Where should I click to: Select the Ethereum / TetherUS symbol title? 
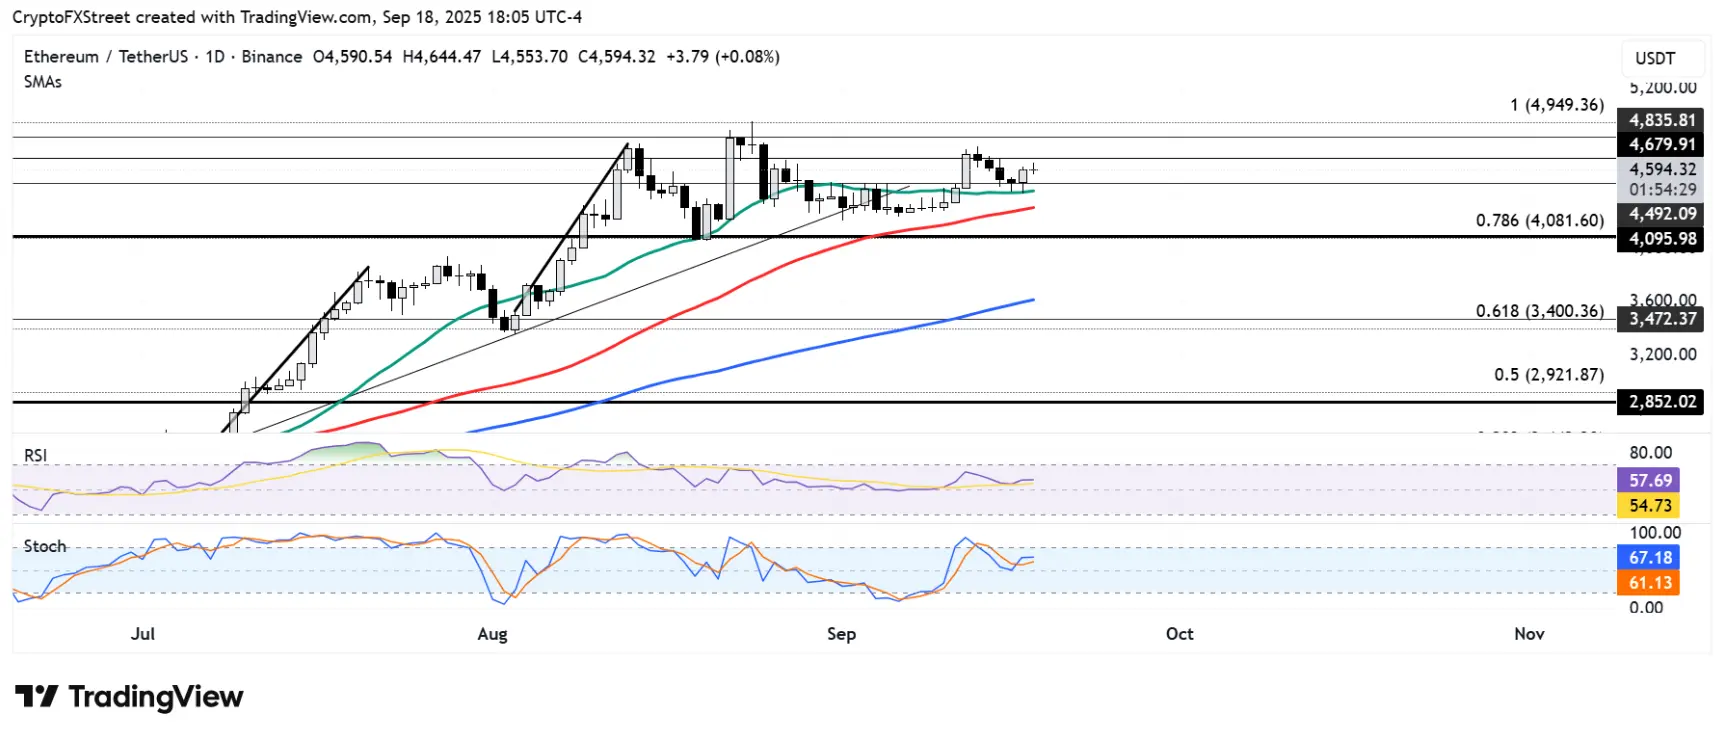[106, 57]
